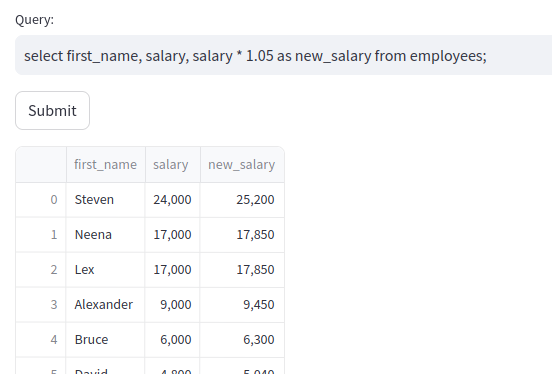The width and height of the screenshot is (552, 374).
Task: Select row index 3 in the table
Action: [x=41, y=305]
